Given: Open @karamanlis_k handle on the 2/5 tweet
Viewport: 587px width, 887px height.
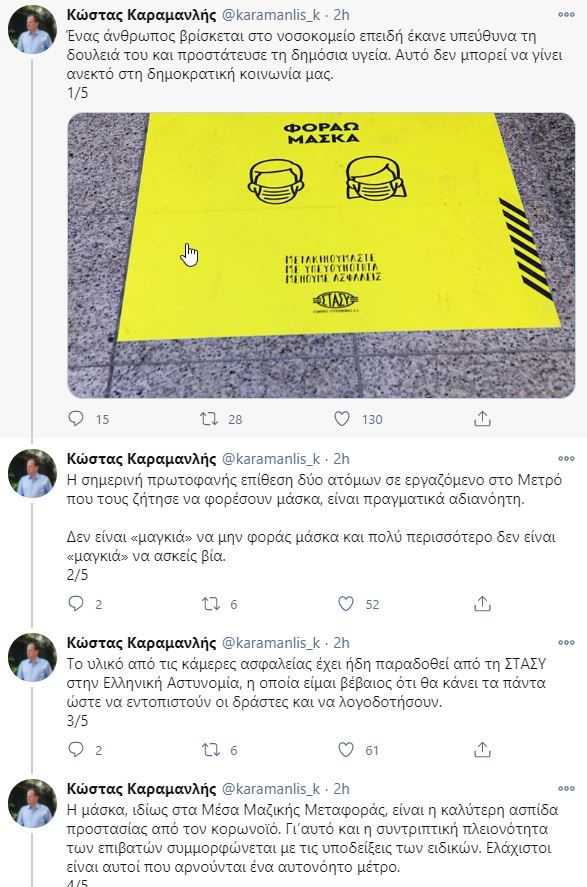Looking at the screenshot, I should point(271,459).
